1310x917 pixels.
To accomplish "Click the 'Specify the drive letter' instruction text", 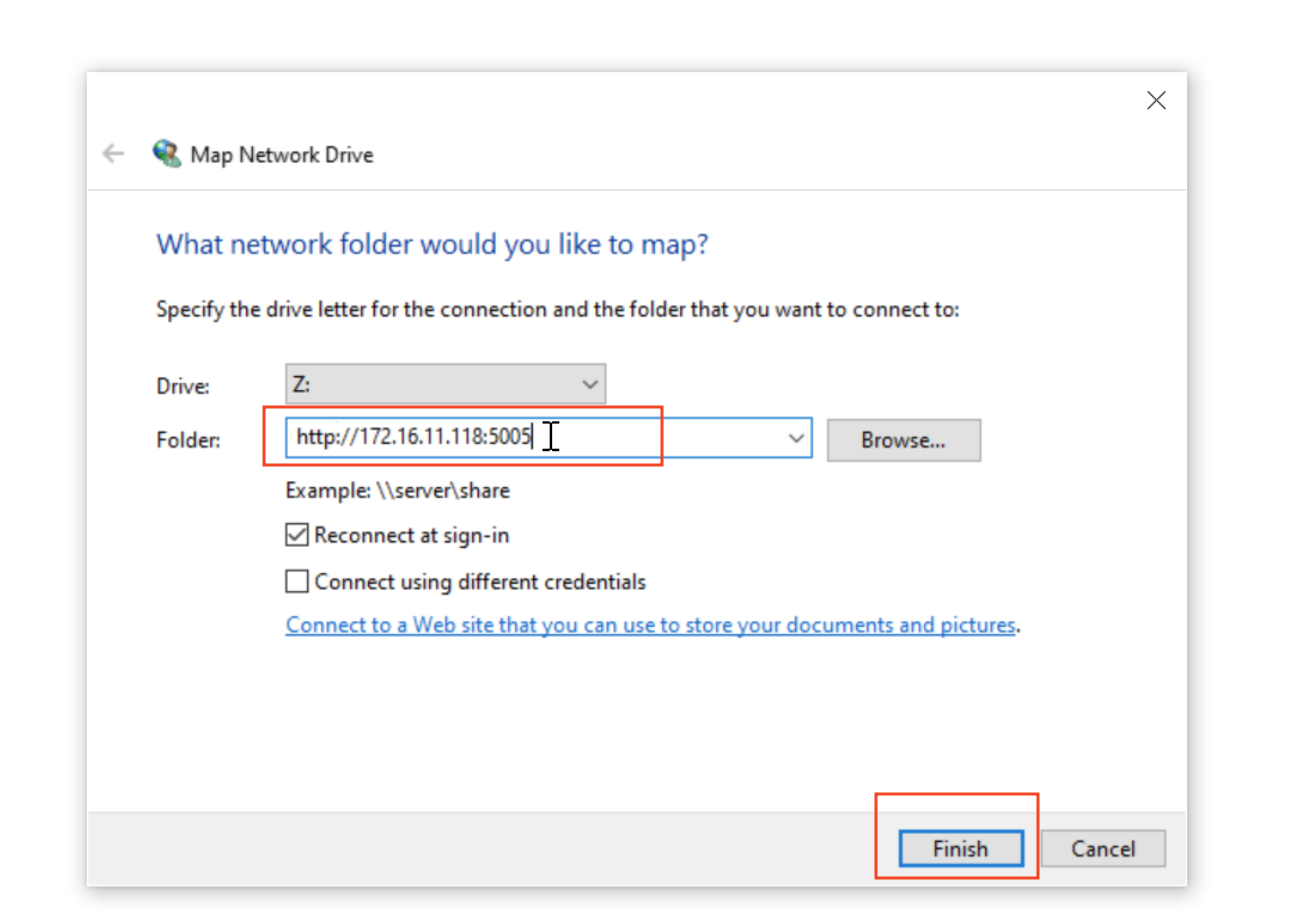I will [557, 309].
